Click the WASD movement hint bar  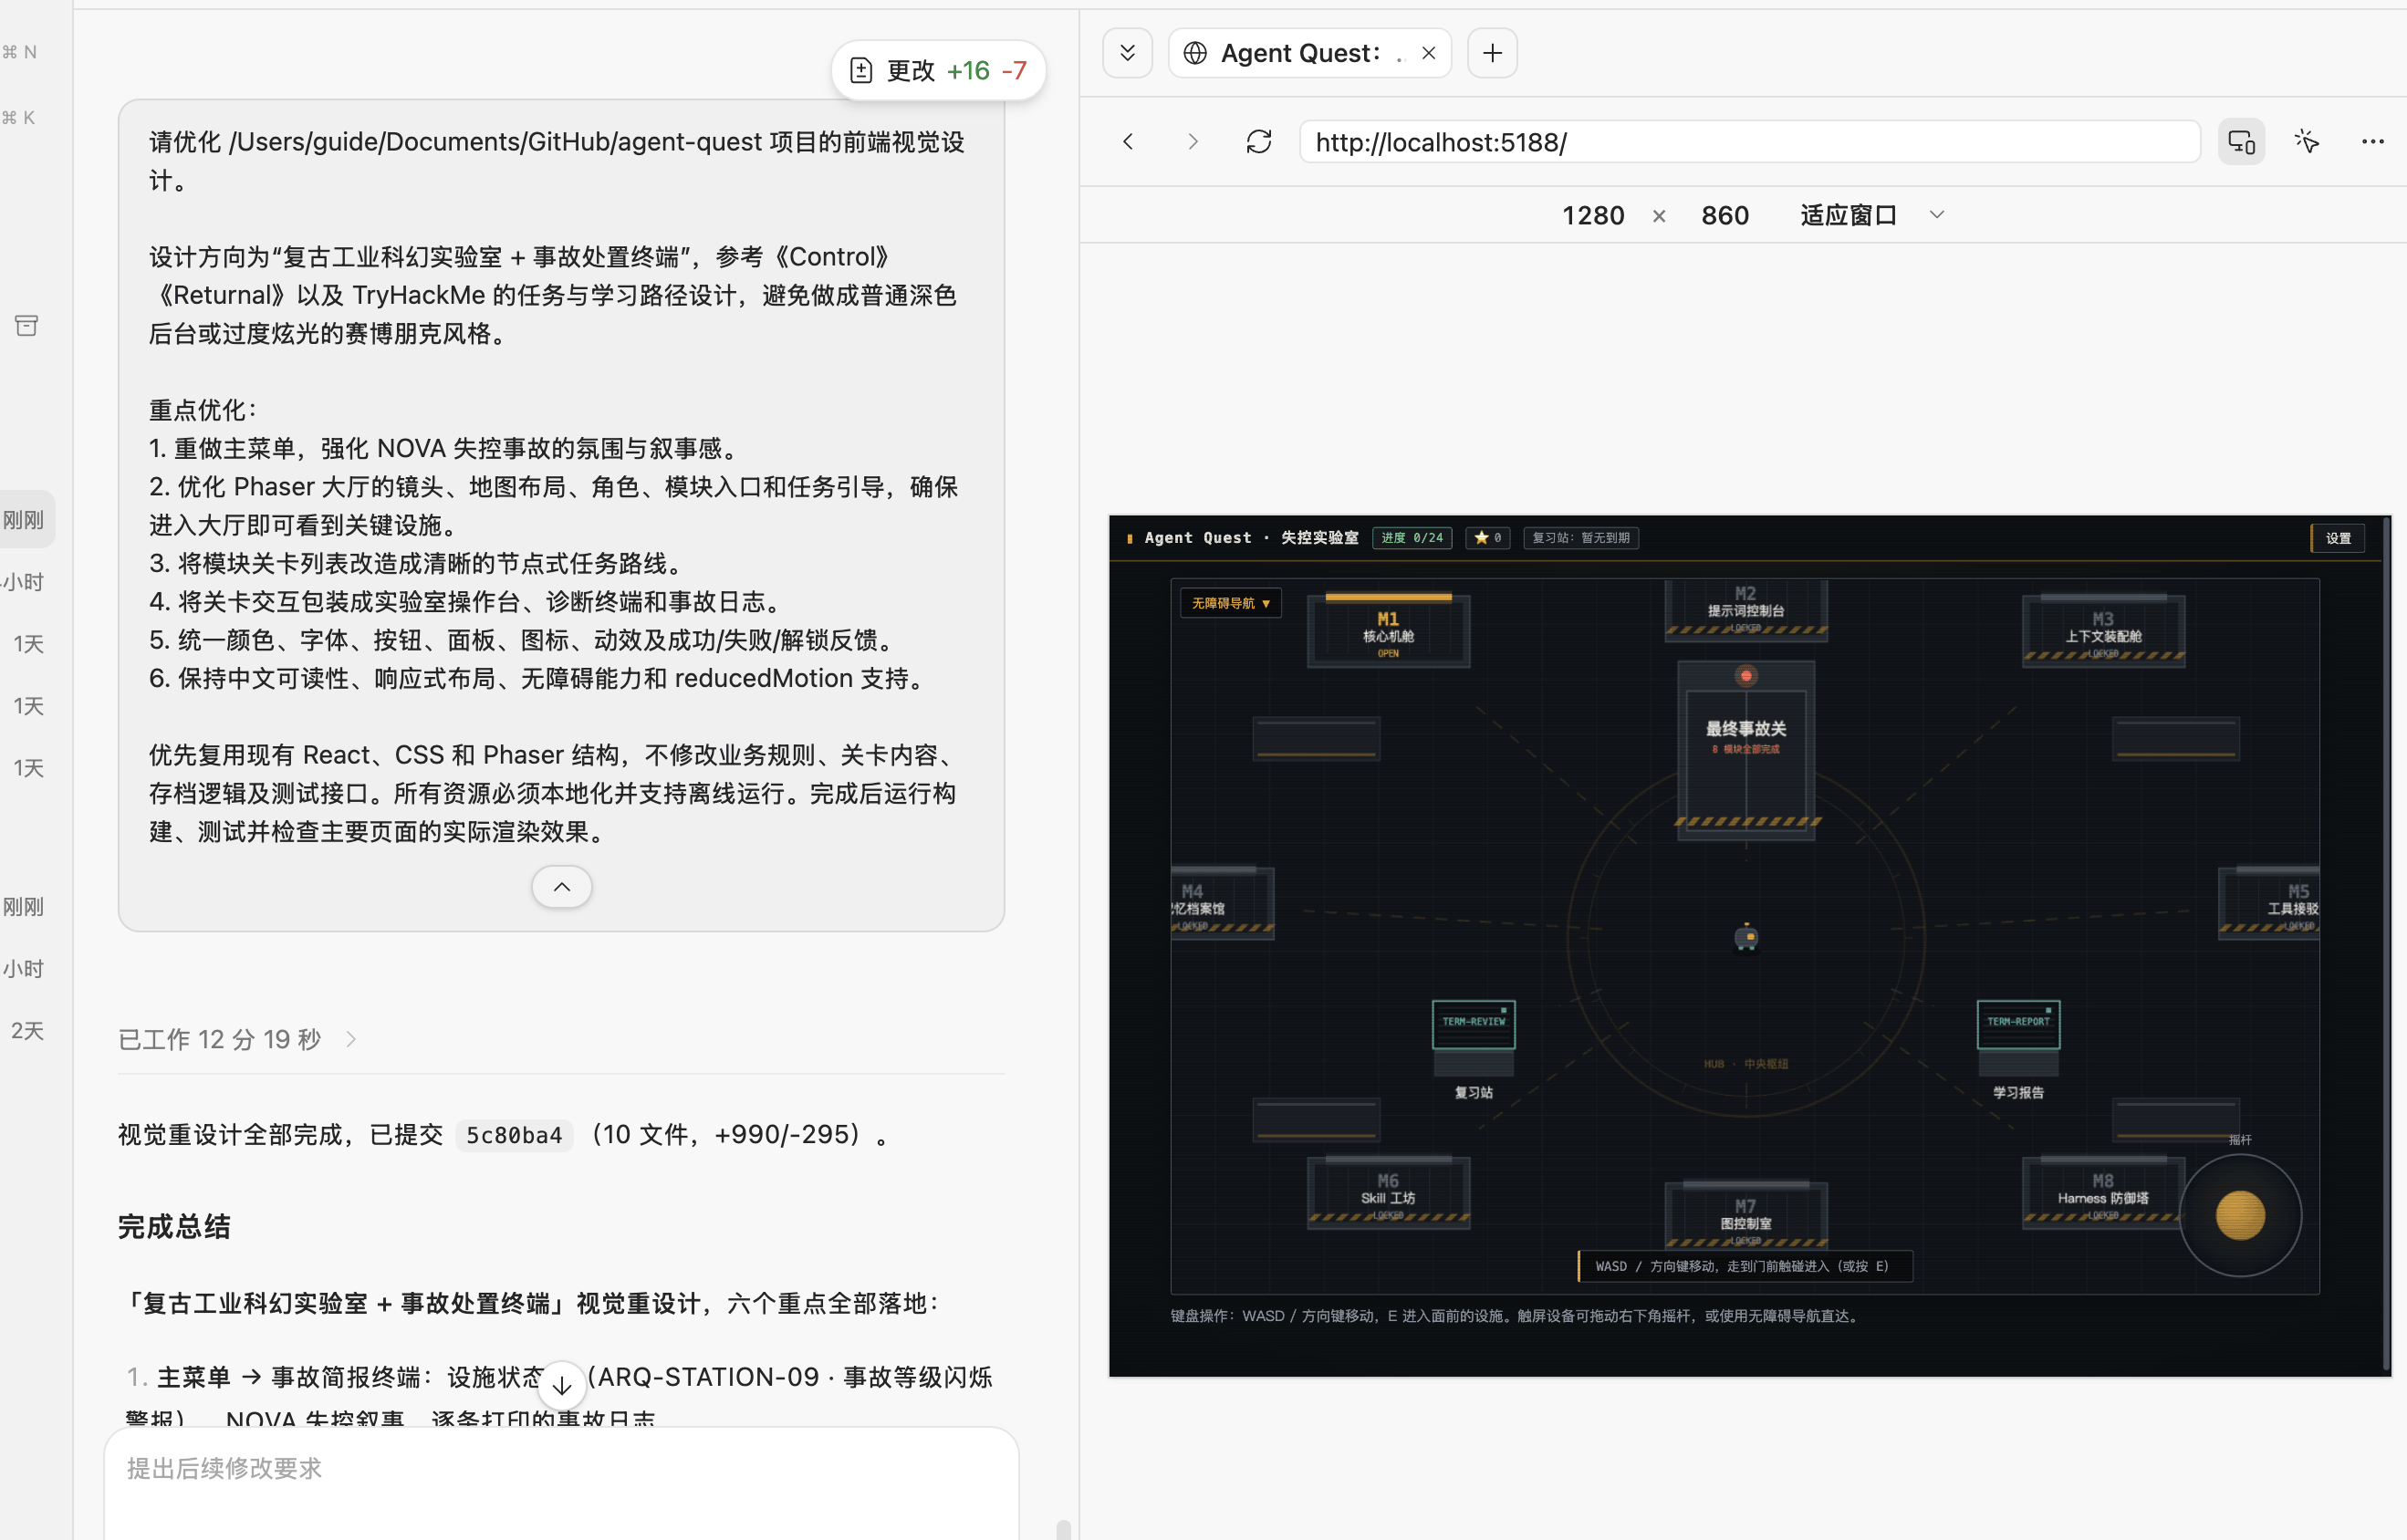1745,1266
